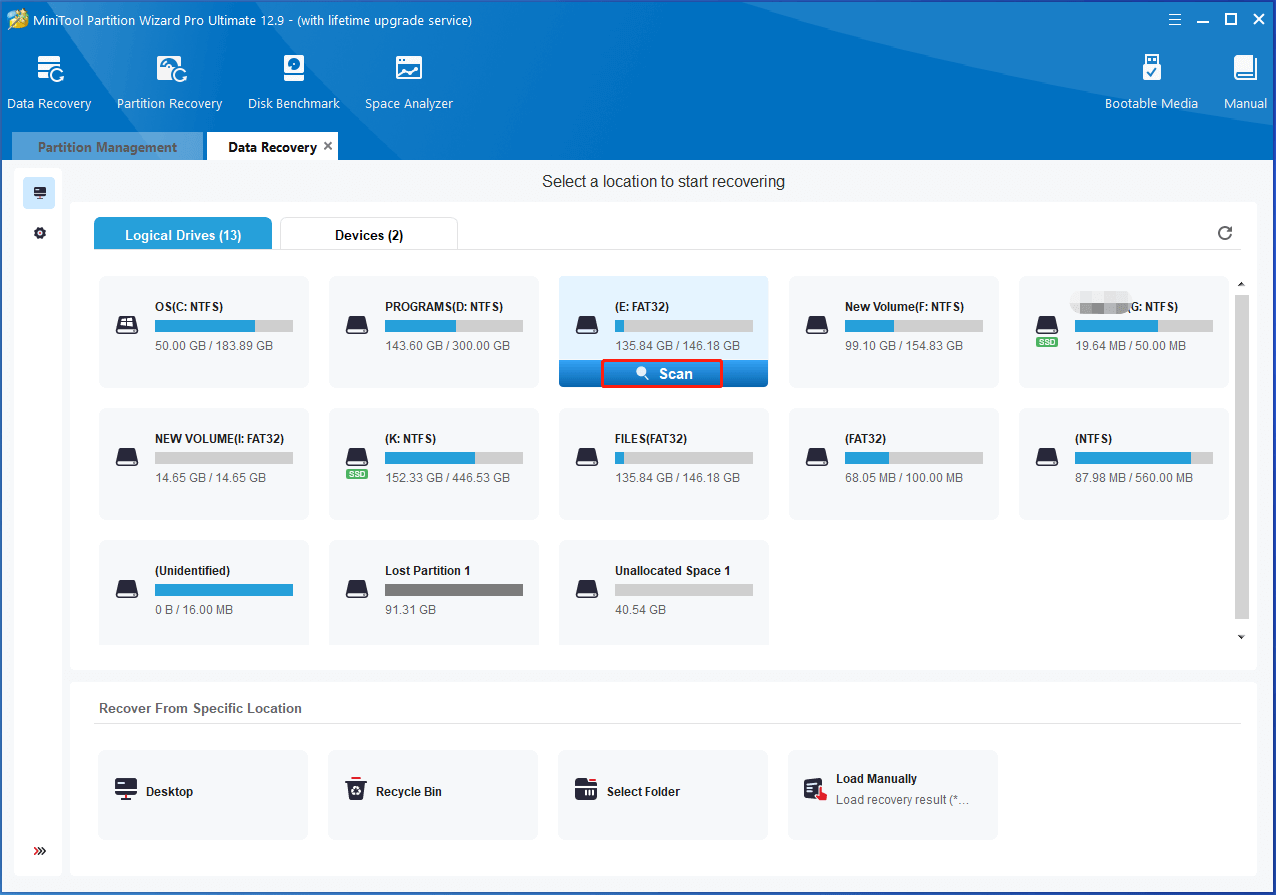Select the Logical Drives (13) tab
Image resolution: width=1276 pixels, height=895 pixels.
click(x=183, y=235)
